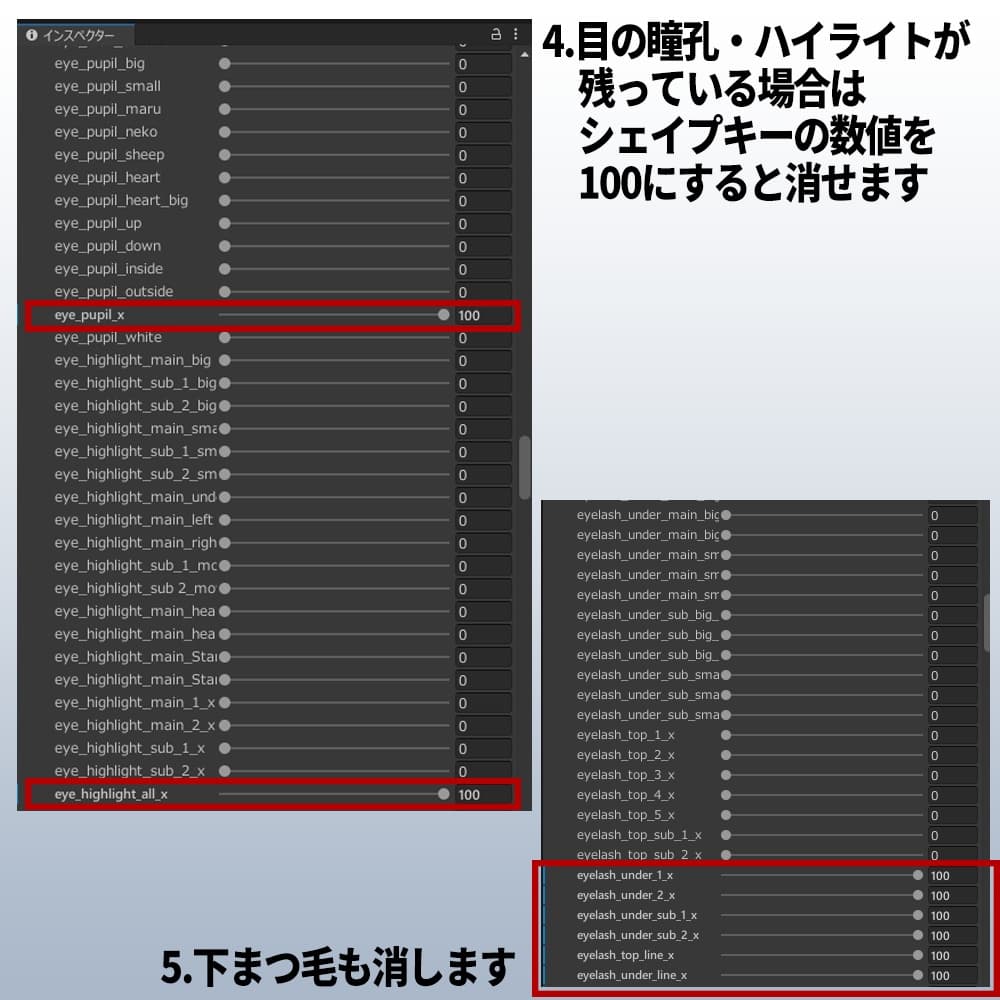The image size is (1000, 1000).
Task: Edit the eyelash_under_2_x value showing 100
Action: pyautogui.click(x=952, y=895)
